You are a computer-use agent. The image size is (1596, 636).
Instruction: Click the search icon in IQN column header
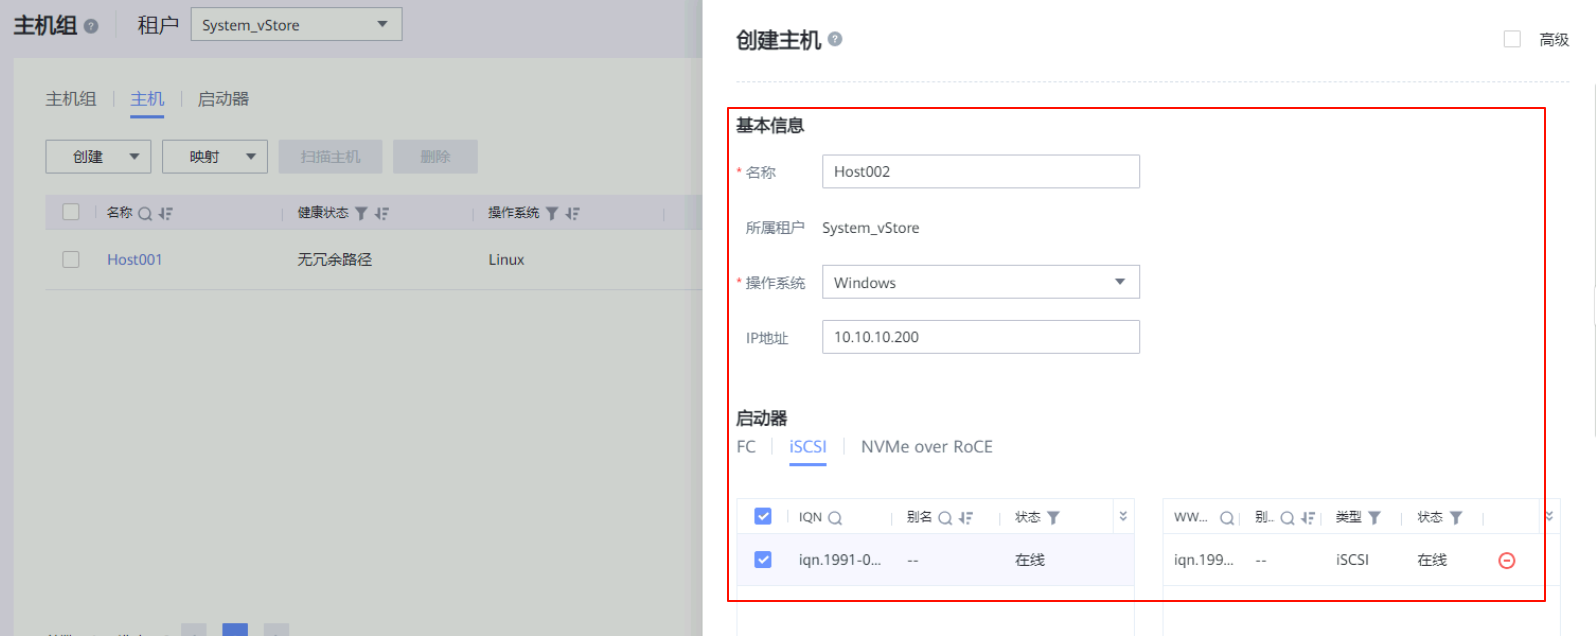(x=835, y=518)
